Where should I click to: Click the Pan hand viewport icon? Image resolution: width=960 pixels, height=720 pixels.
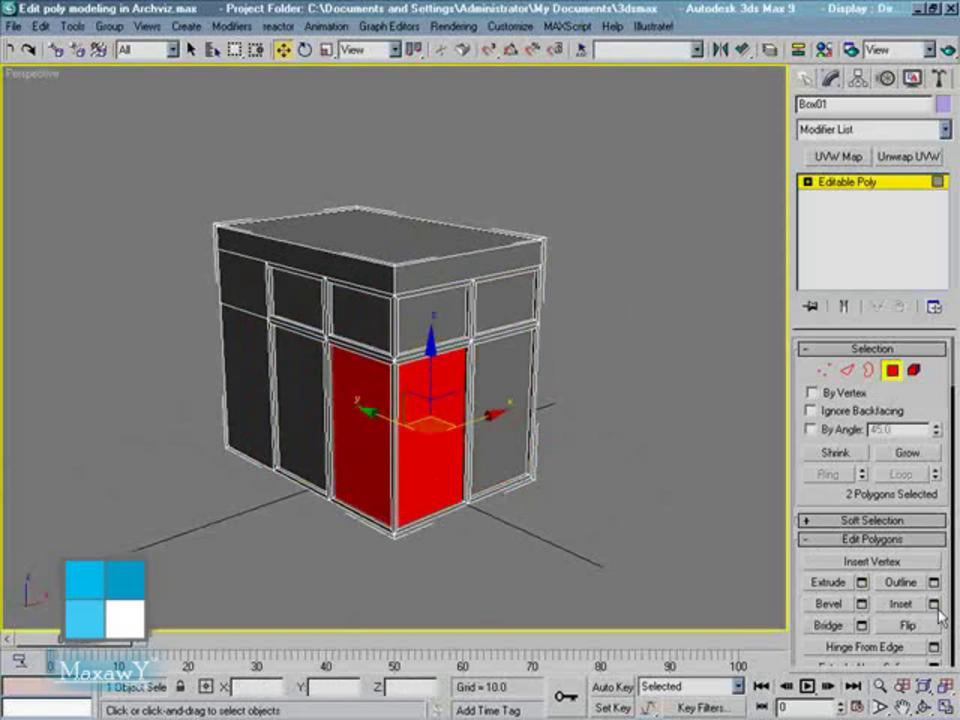click(x=902, y=708)
